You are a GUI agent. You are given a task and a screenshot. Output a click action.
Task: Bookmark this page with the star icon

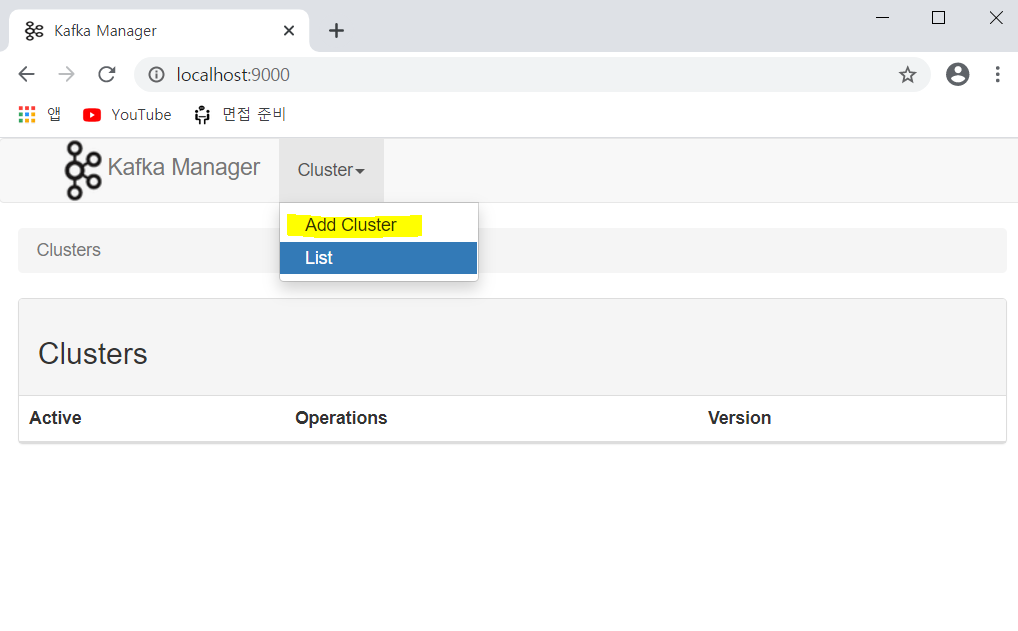click(907, 75)
